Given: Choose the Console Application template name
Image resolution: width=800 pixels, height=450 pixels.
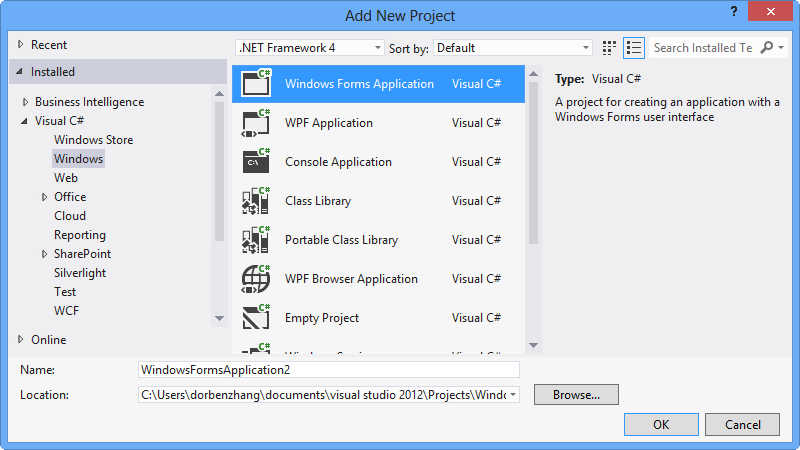Looking at the screenshot, I should pos(338,162).
